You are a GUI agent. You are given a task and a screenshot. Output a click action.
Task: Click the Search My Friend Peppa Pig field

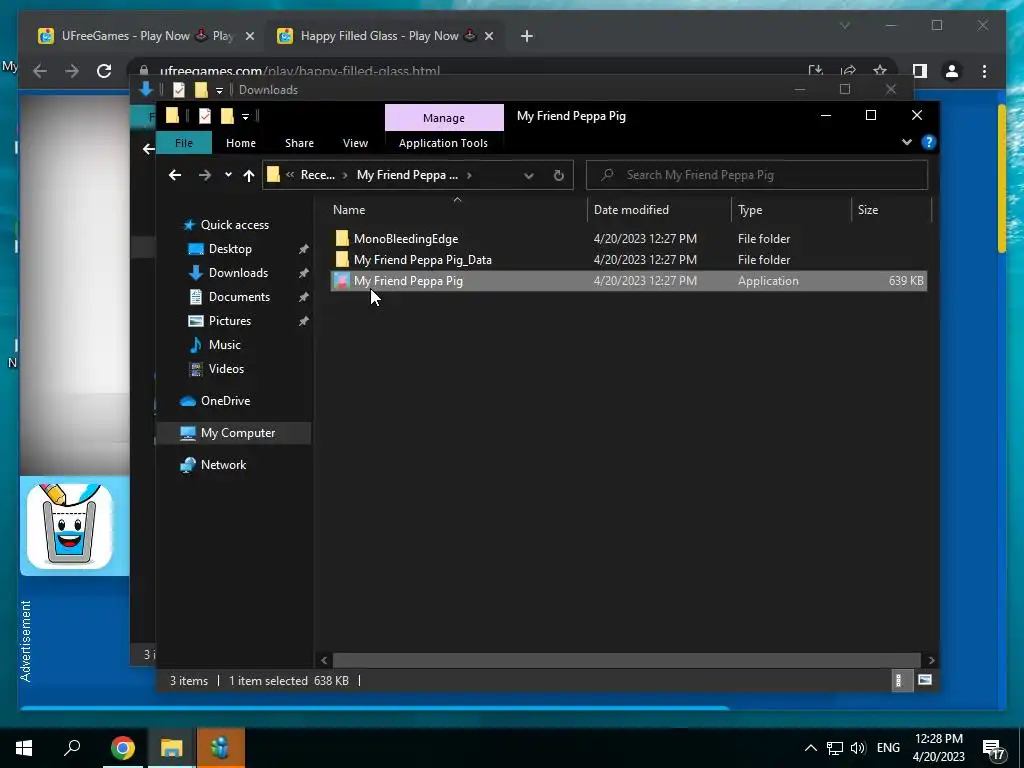point(757,175)
